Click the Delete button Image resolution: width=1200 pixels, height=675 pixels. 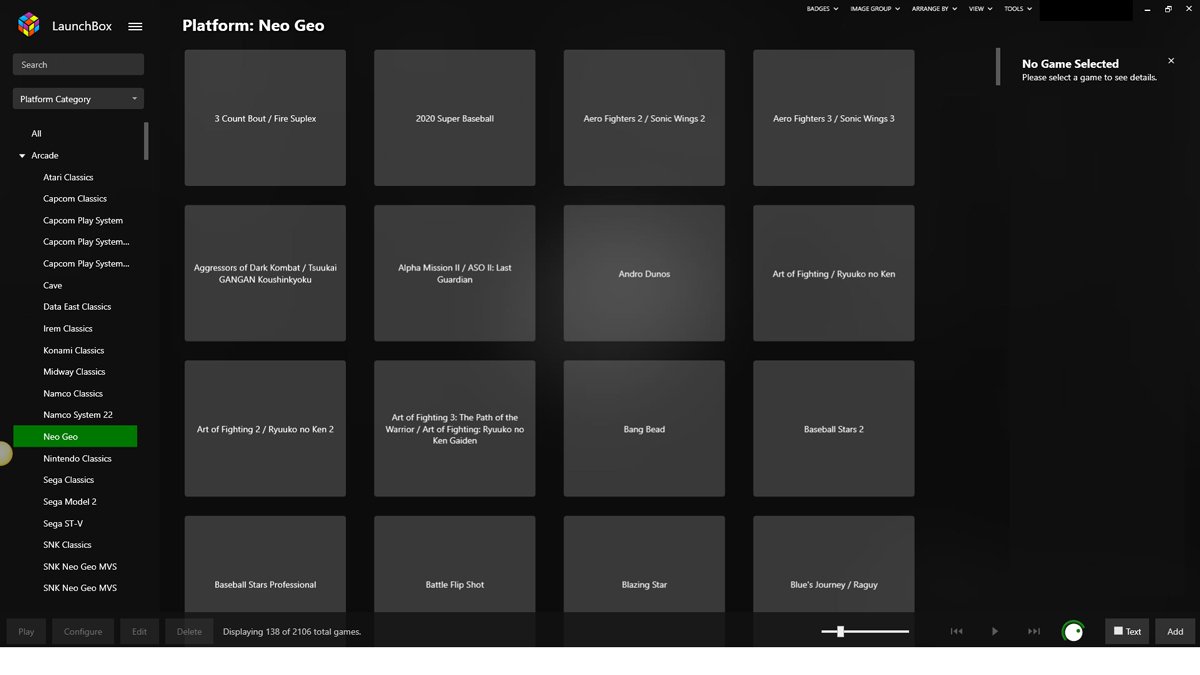pyautogui.click(x=189, y=631)
